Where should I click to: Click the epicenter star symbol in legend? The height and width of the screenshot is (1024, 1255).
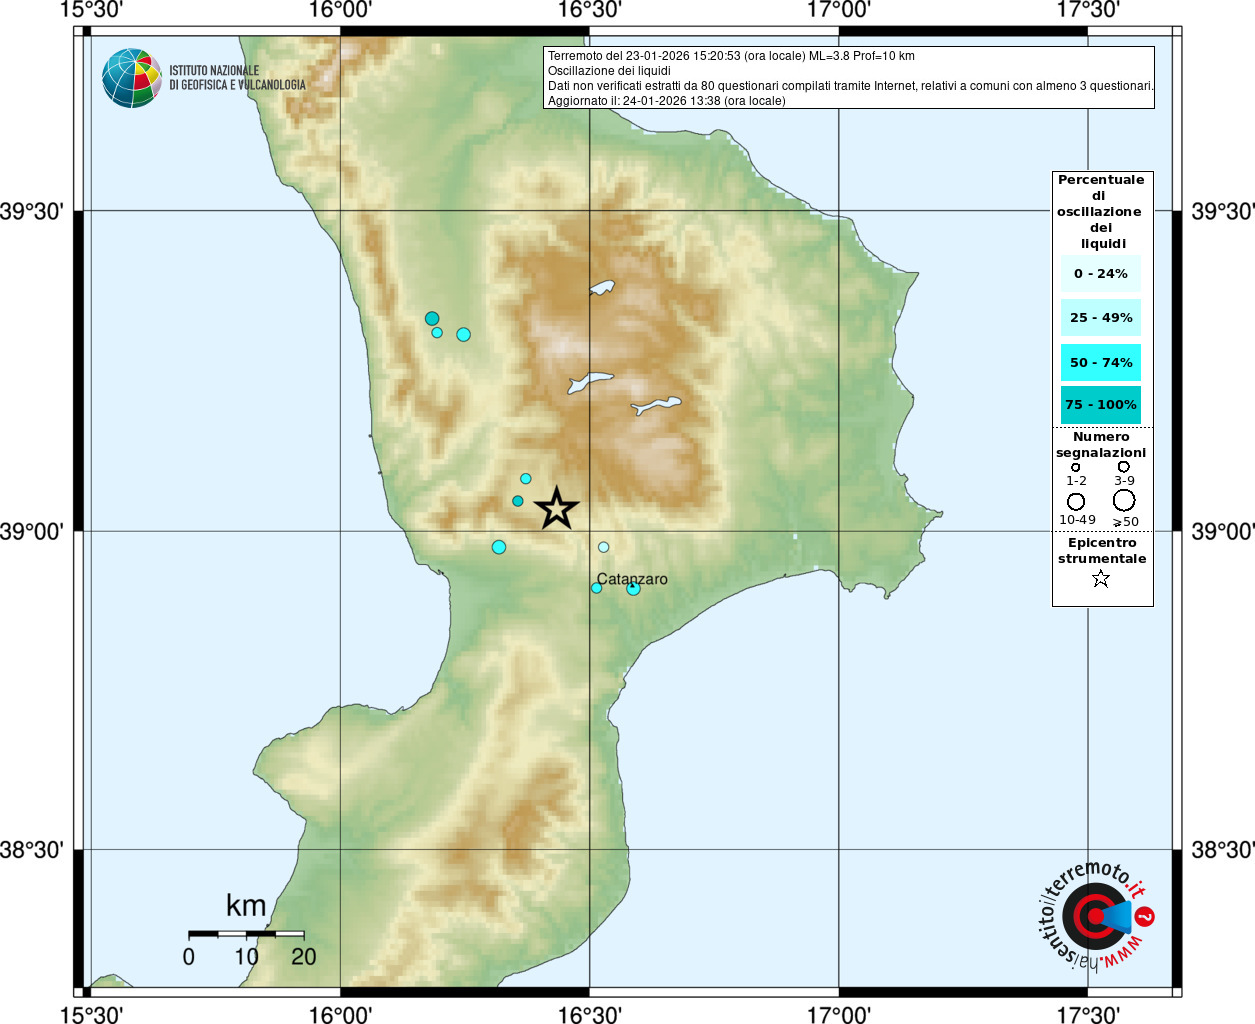[x=1101, y=579]
